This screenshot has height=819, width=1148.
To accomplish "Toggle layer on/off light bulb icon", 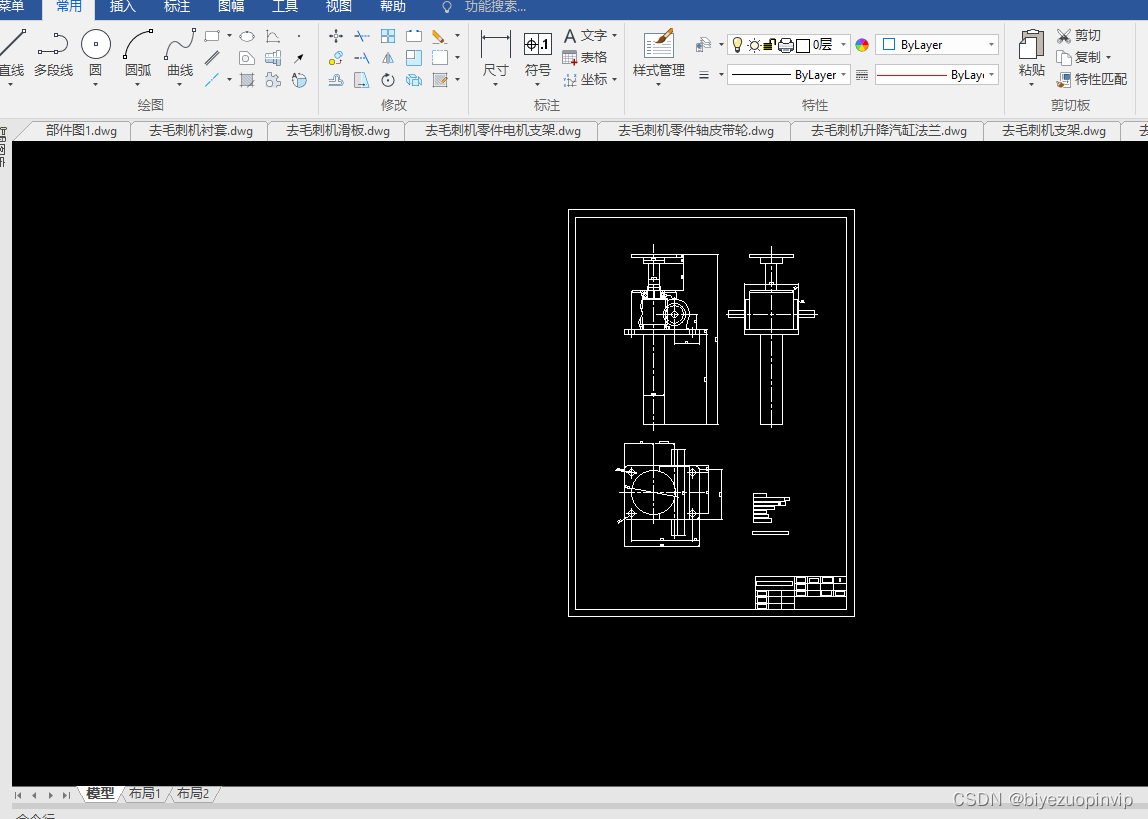I will (x=737, y=45).
